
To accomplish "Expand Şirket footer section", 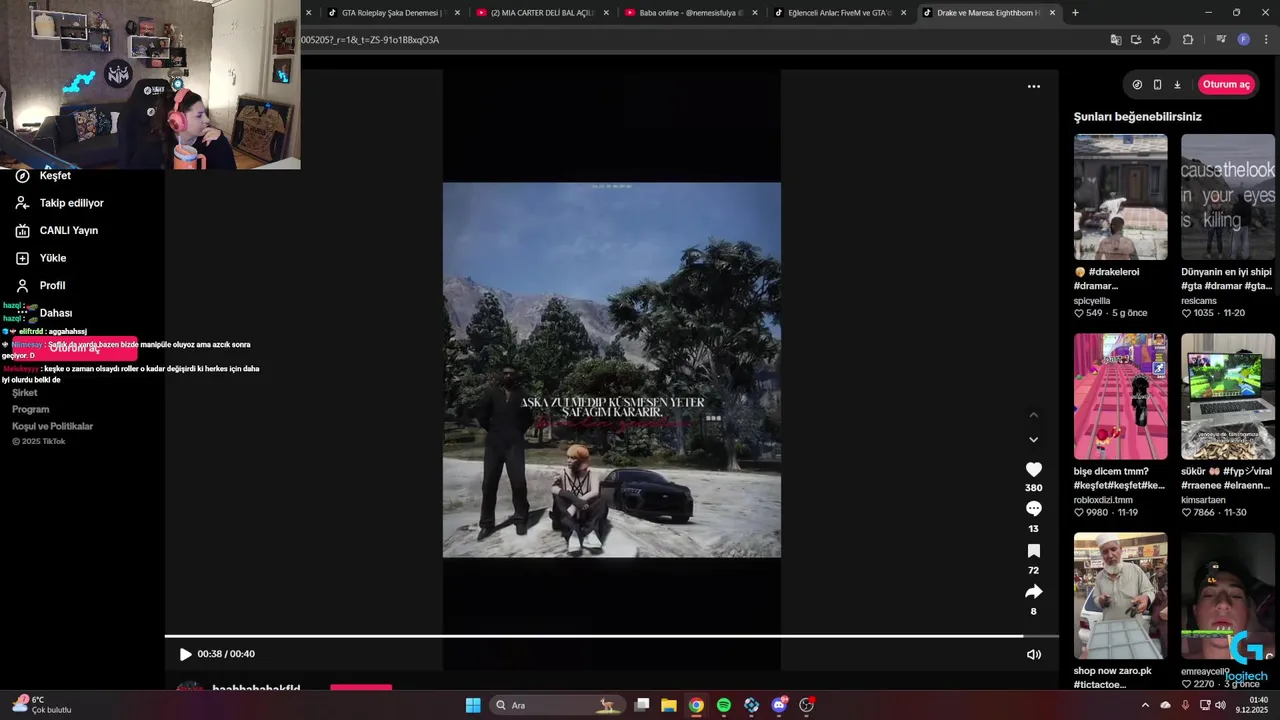I will pos(24,393).
